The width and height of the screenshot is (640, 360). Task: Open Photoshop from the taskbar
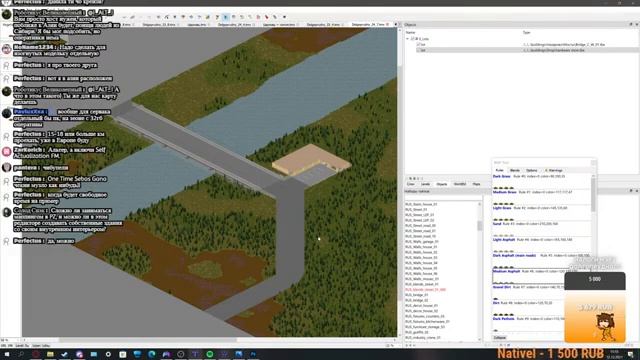(x=253, y=354)
